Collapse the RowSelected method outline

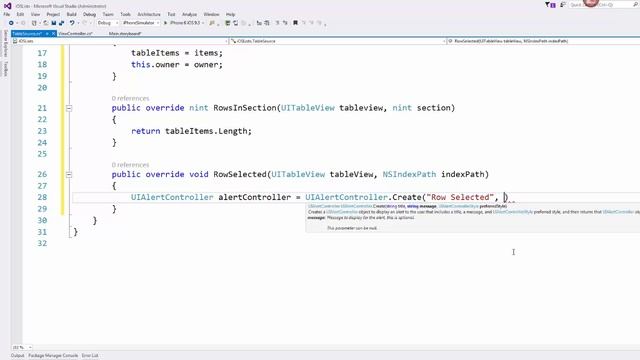pos(69,175)
